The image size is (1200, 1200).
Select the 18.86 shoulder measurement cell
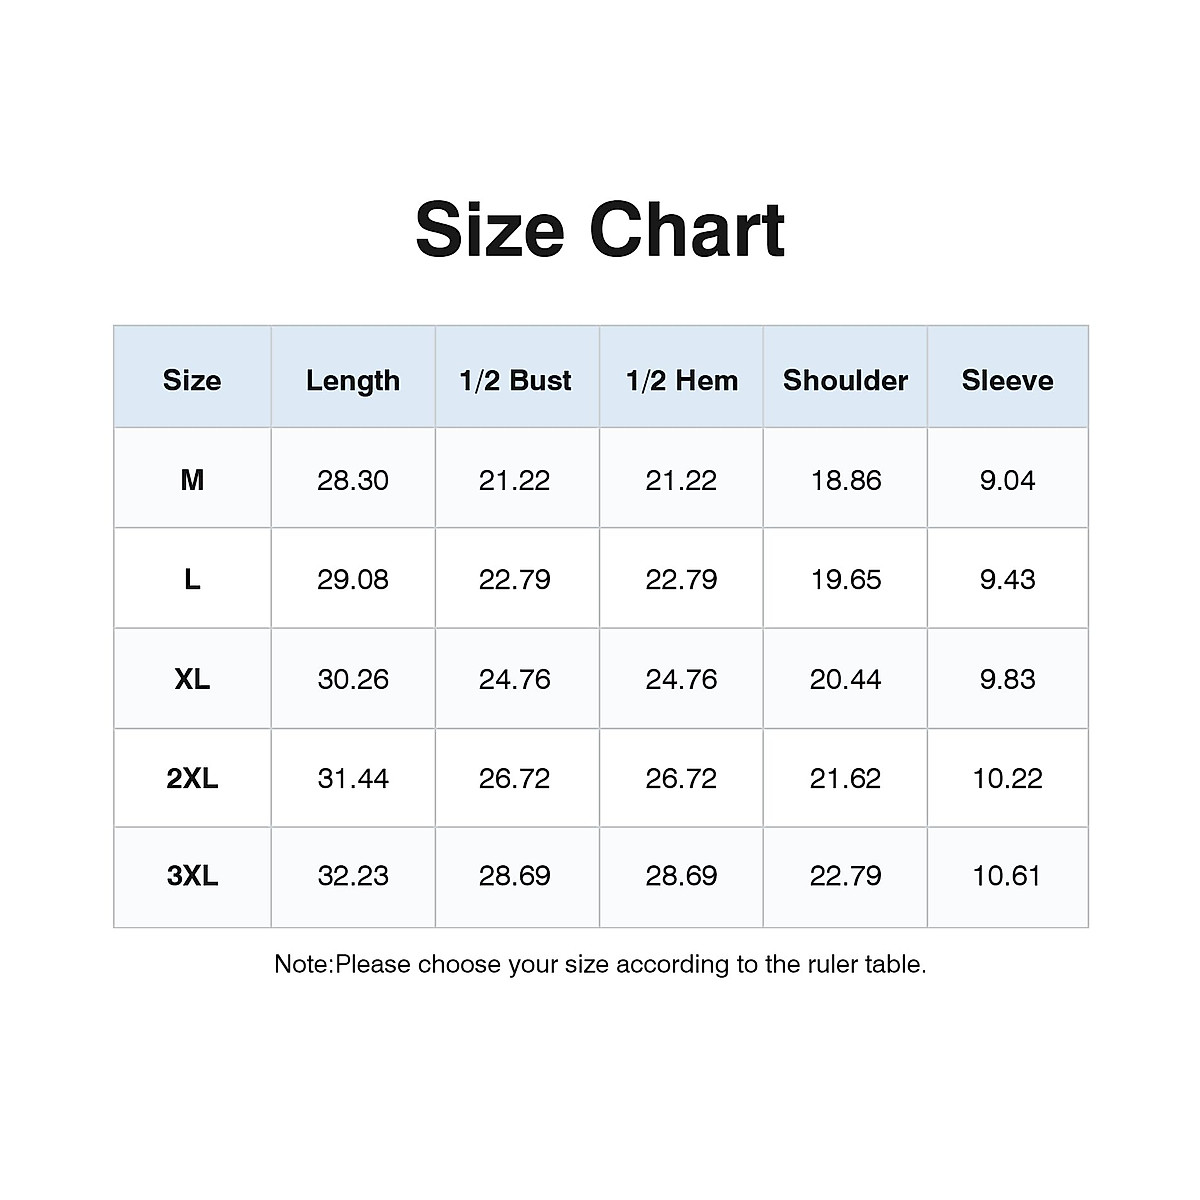846,480
